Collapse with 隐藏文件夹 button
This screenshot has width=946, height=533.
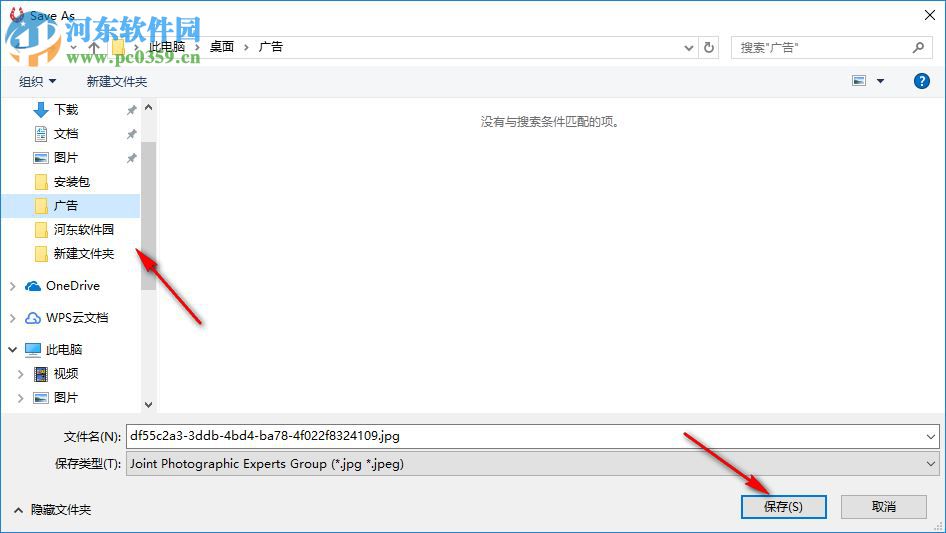pos(52,510)
